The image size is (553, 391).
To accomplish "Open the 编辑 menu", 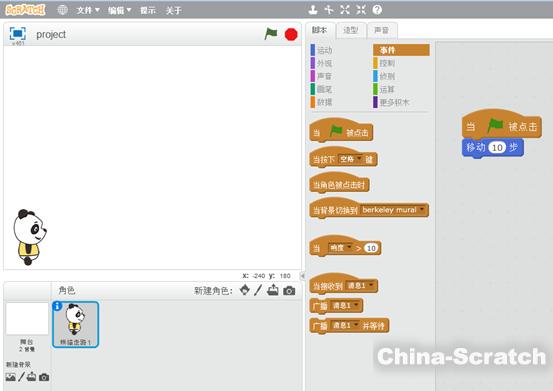I will 120,10.
